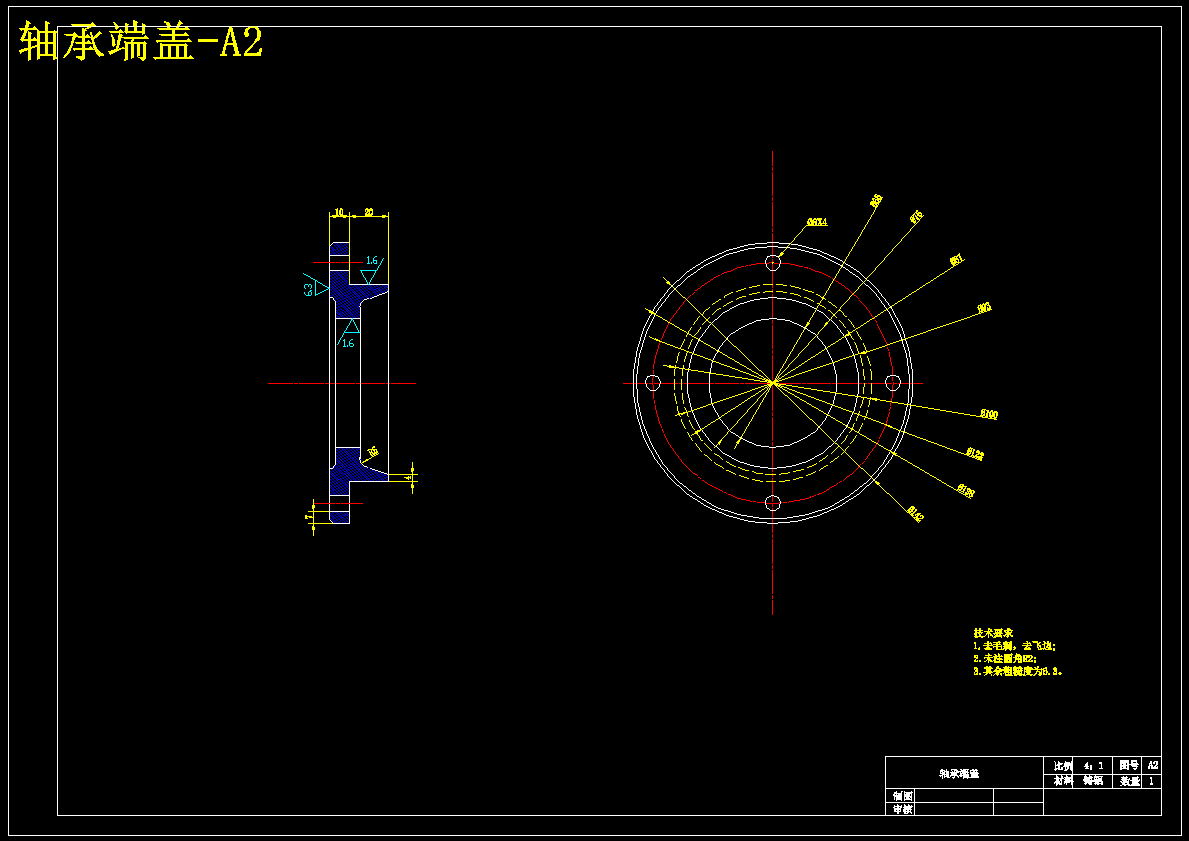Pick the cyan "6.3" surface roughness value
This screenshot has height=841, width=1189.
309,289
